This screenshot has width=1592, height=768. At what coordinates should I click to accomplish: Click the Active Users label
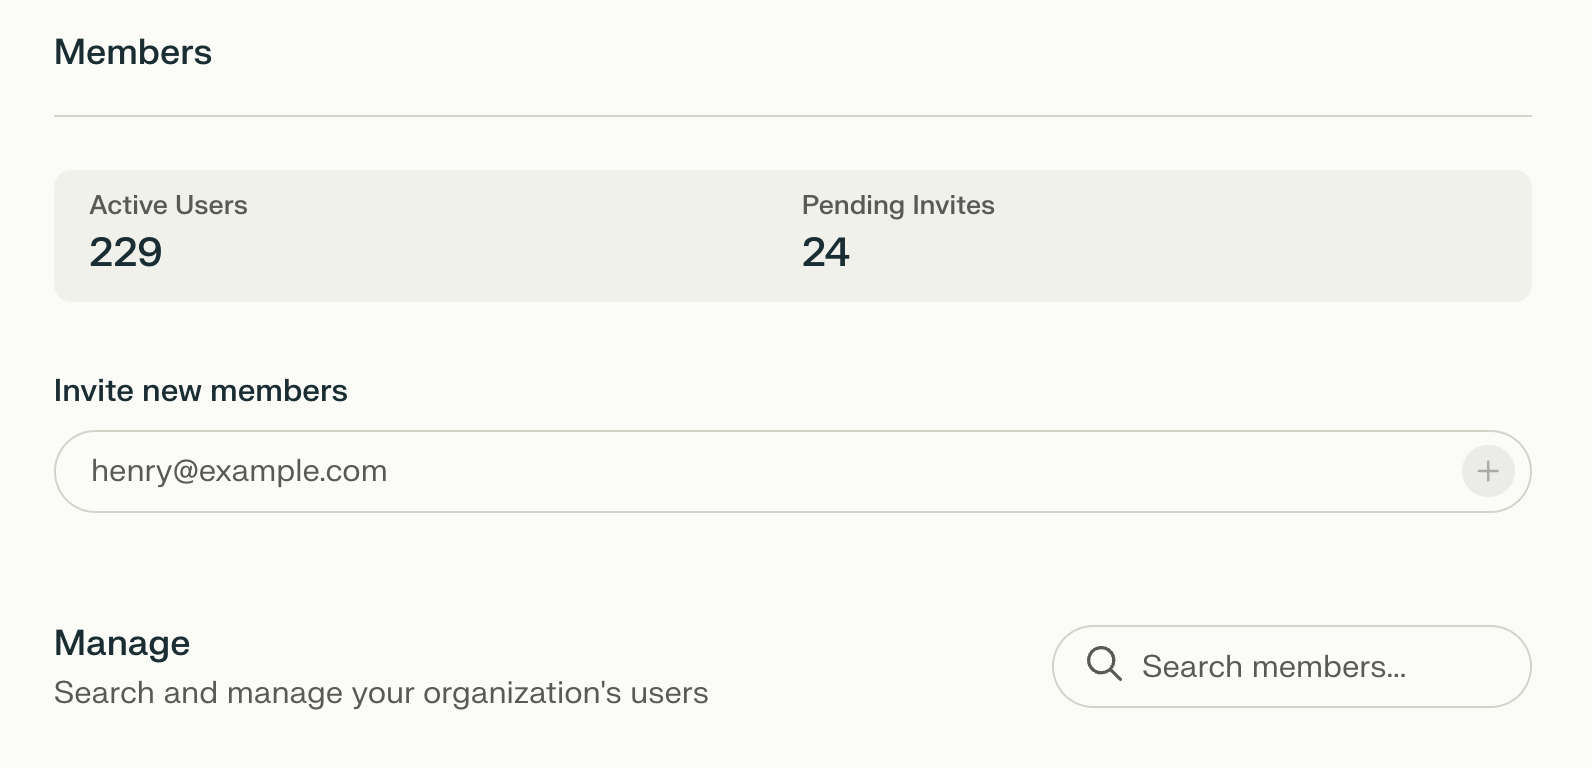[168, 205]
